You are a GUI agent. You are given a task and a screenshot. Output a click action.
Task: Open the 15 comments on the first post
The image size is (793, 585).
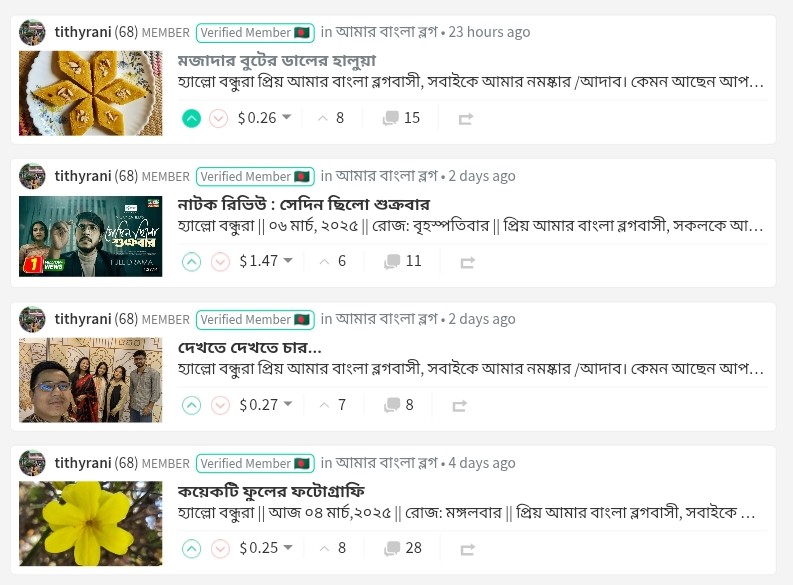coord(402,118)
